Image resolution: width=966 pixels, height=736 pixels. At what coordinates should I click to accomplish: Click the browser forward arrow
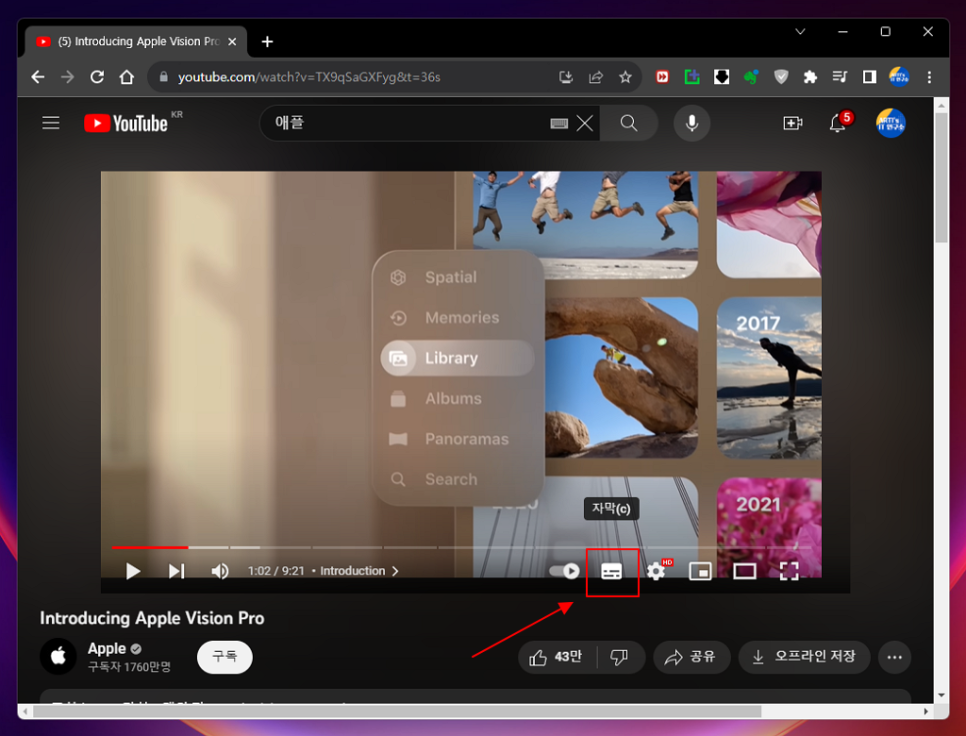pyautogui.click(x=68, y=77)
